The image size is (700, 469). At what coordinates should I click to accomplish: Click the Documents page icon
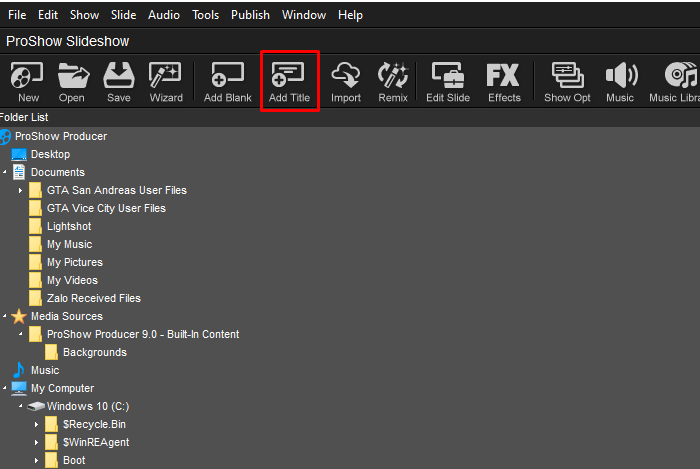pyautogui.click(x=19, y=172)
